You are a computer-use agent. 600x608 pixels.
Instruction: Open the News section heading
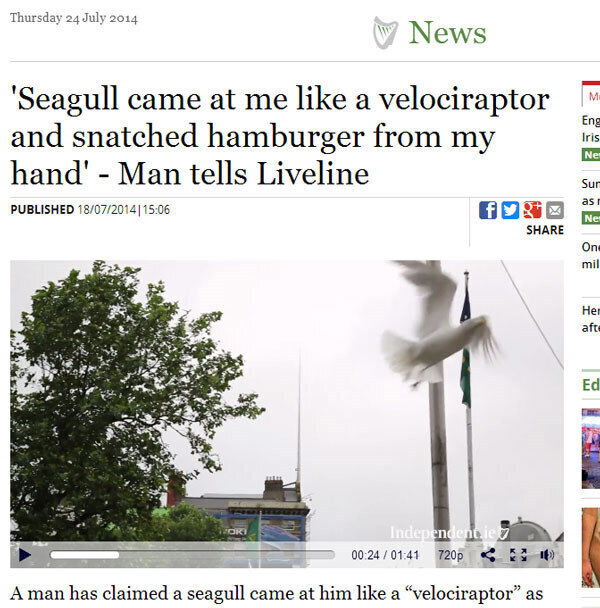click(x=447, y=33)
